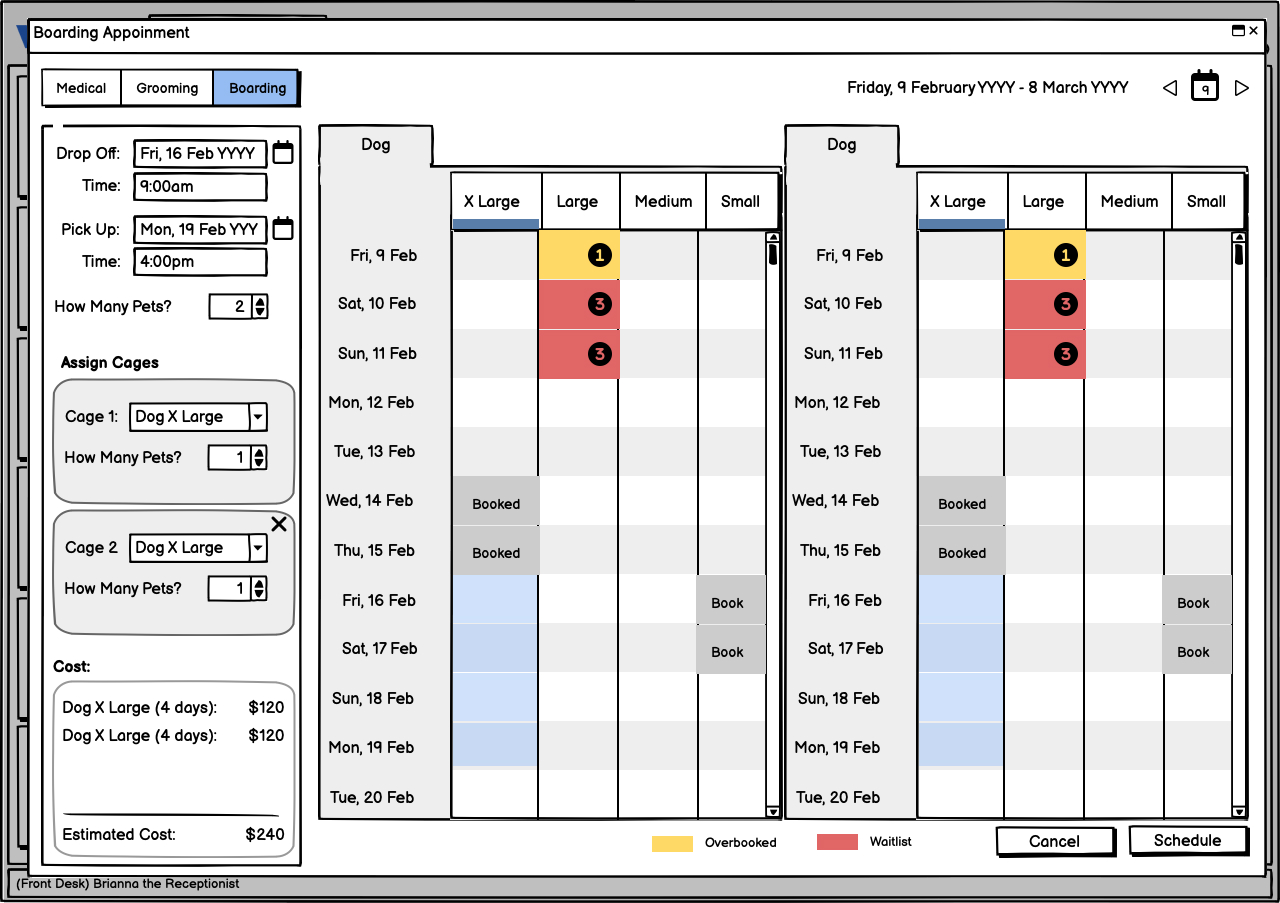
Task: Open the Pick Up date calendar icon
Action: point(283,229)
